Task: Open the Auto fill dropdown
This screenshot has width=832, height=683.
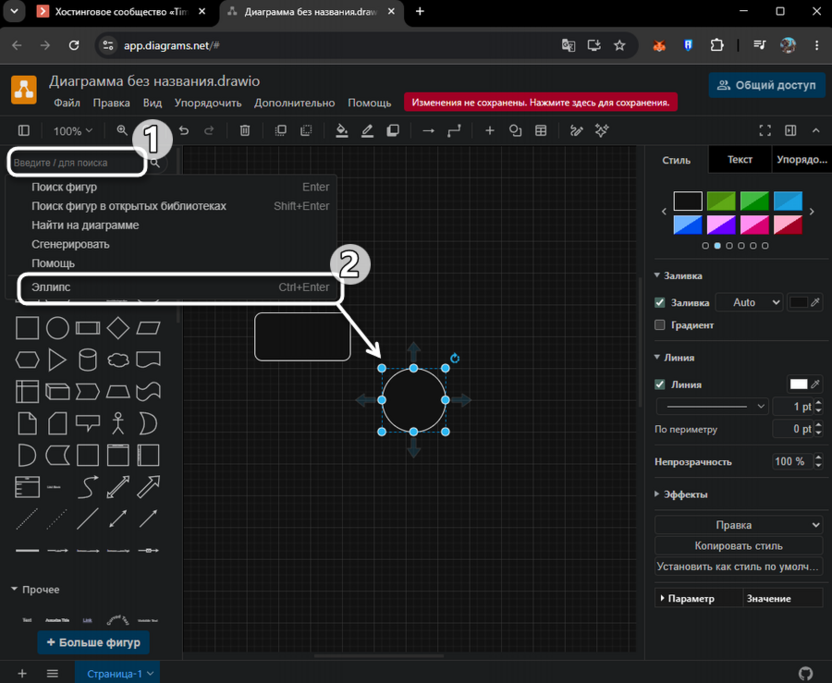Action: [750, 302]
